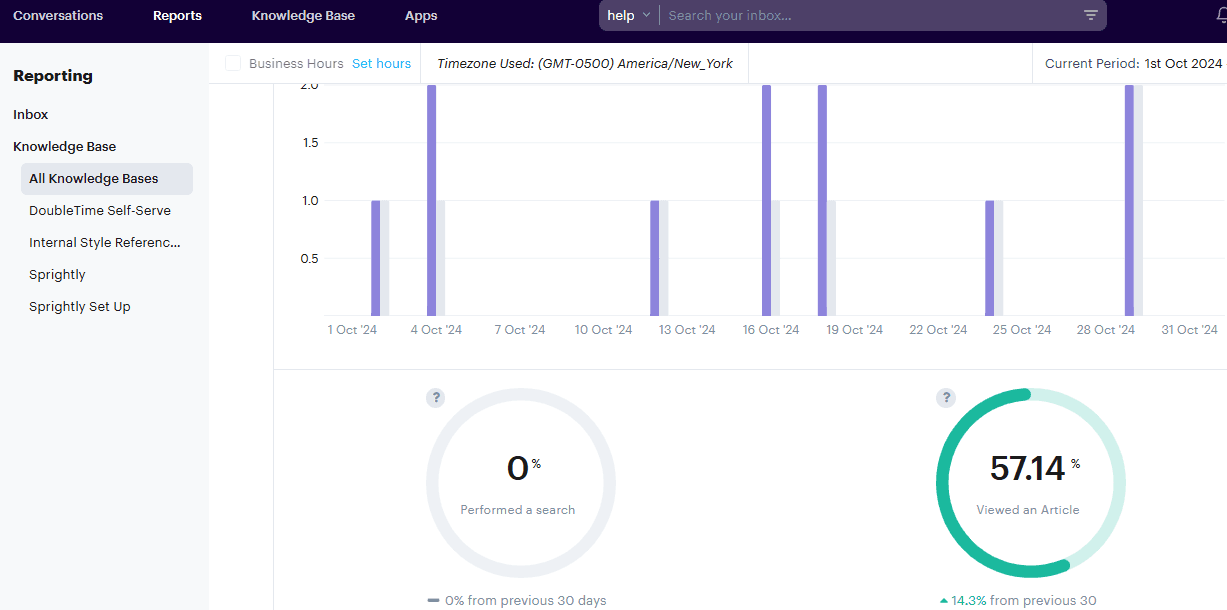Open the Apps menu
This screenshot has width=1227, height=610.
point(420,15)
